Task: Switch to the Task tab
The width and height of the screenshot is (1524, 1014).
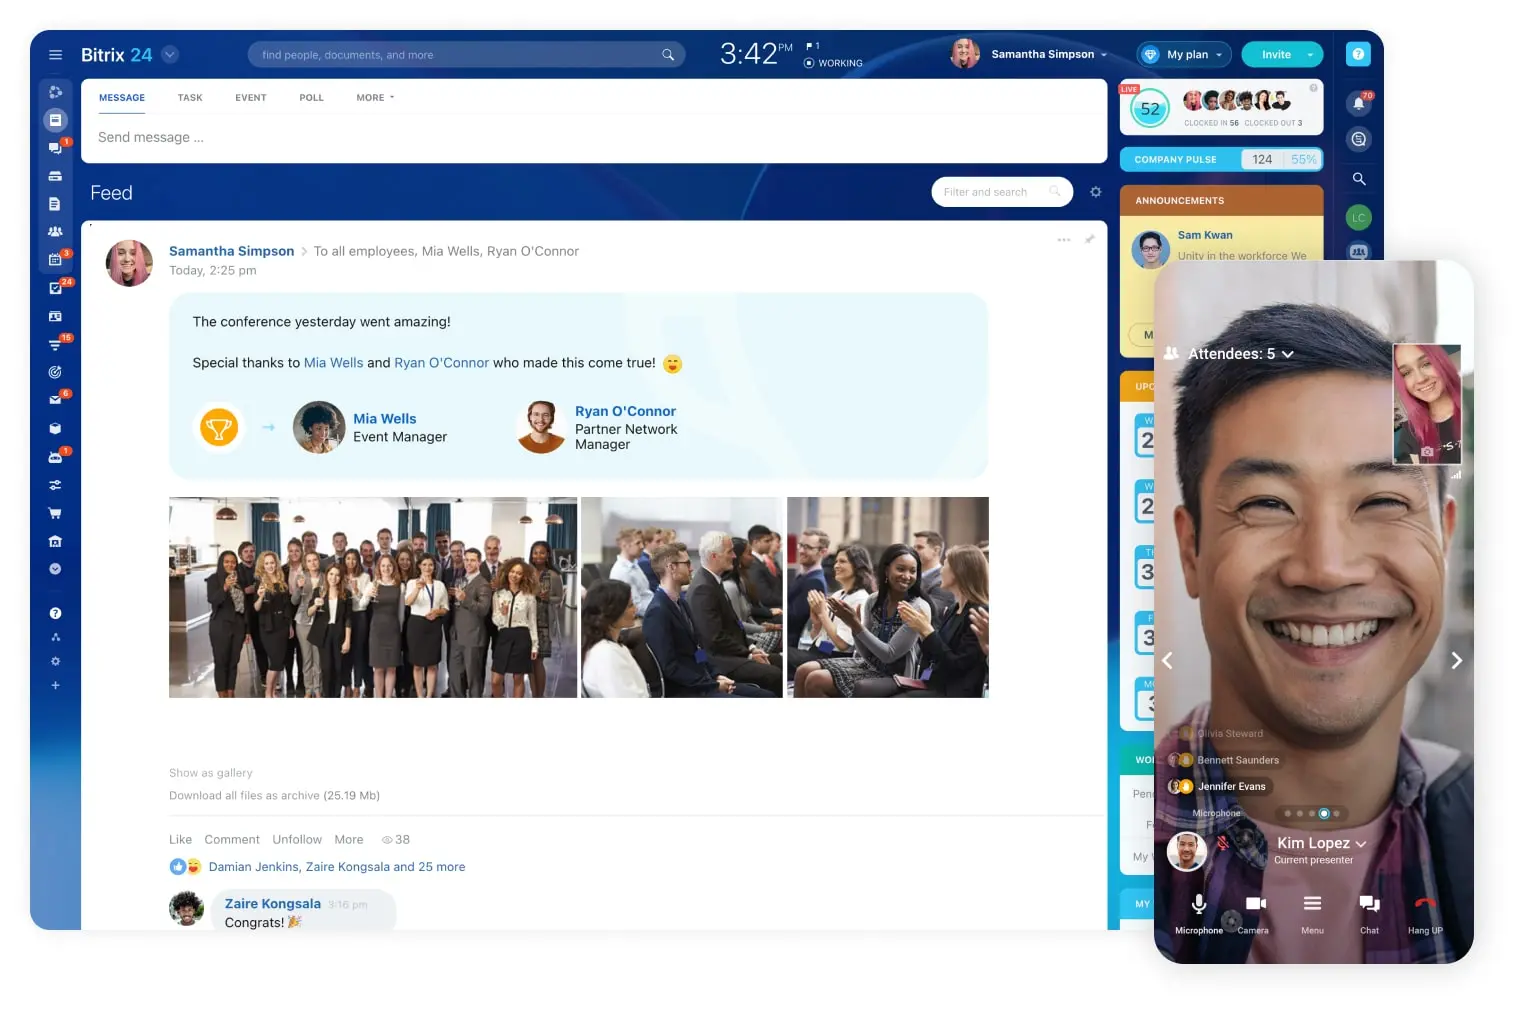Action: (x=190, y=98)
